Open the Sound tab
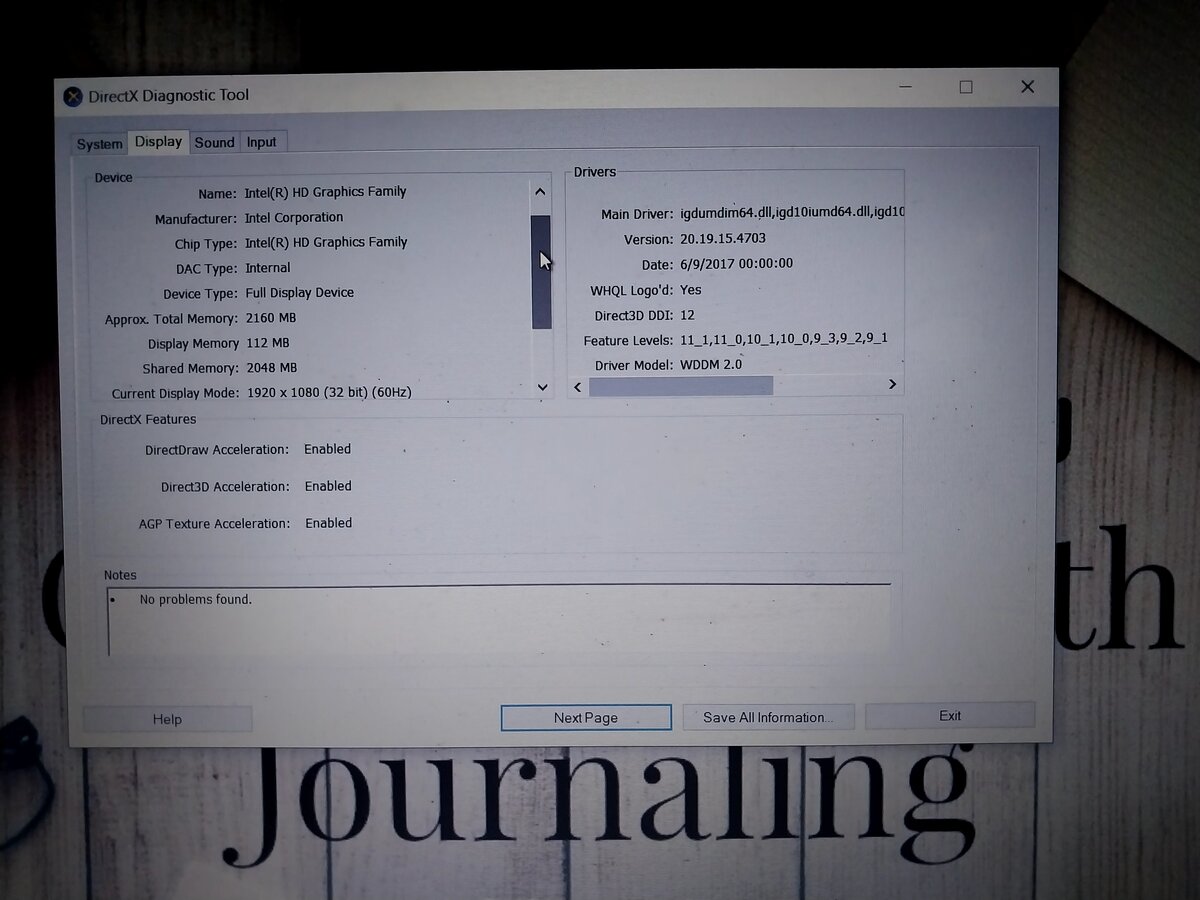 (x=214, y=143)
